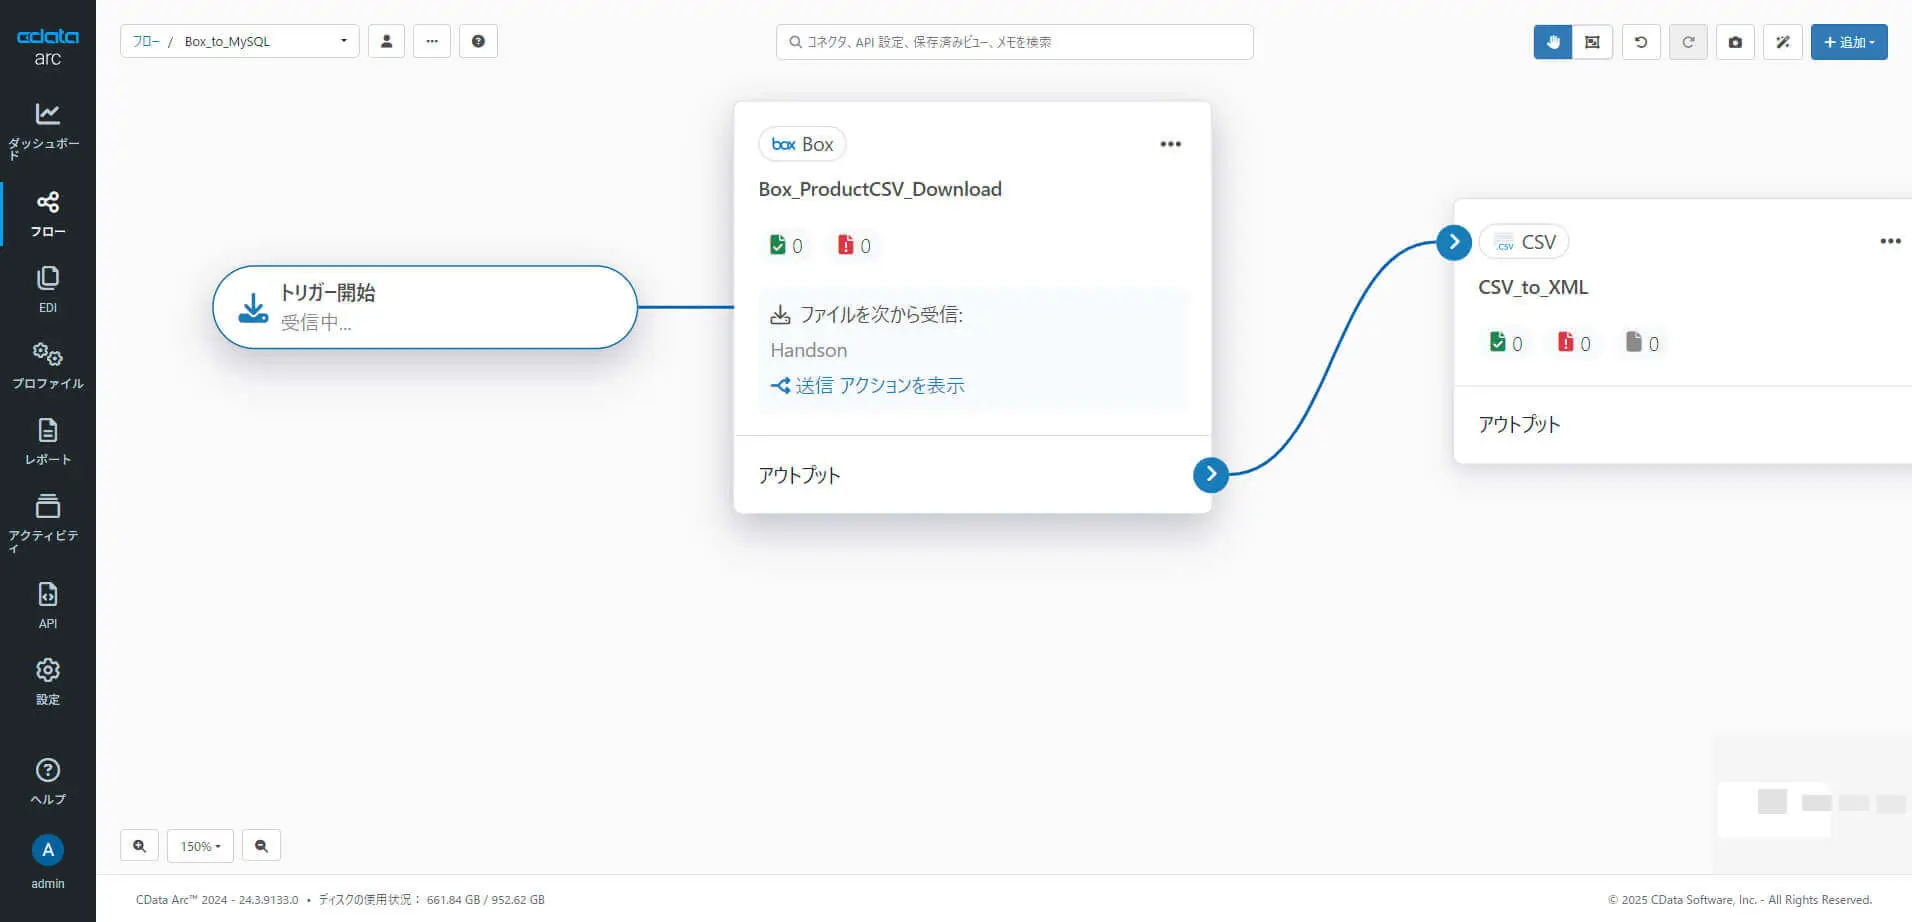
Task: Switch to the selection box mode
Action: [1592, 42]
